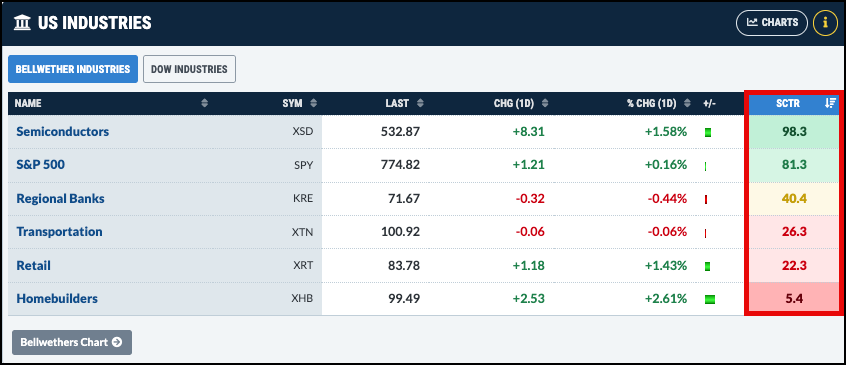The width and height of the screenshot is (846, 365).
Task: Click the XRT symbol
Action: [303, 266]
